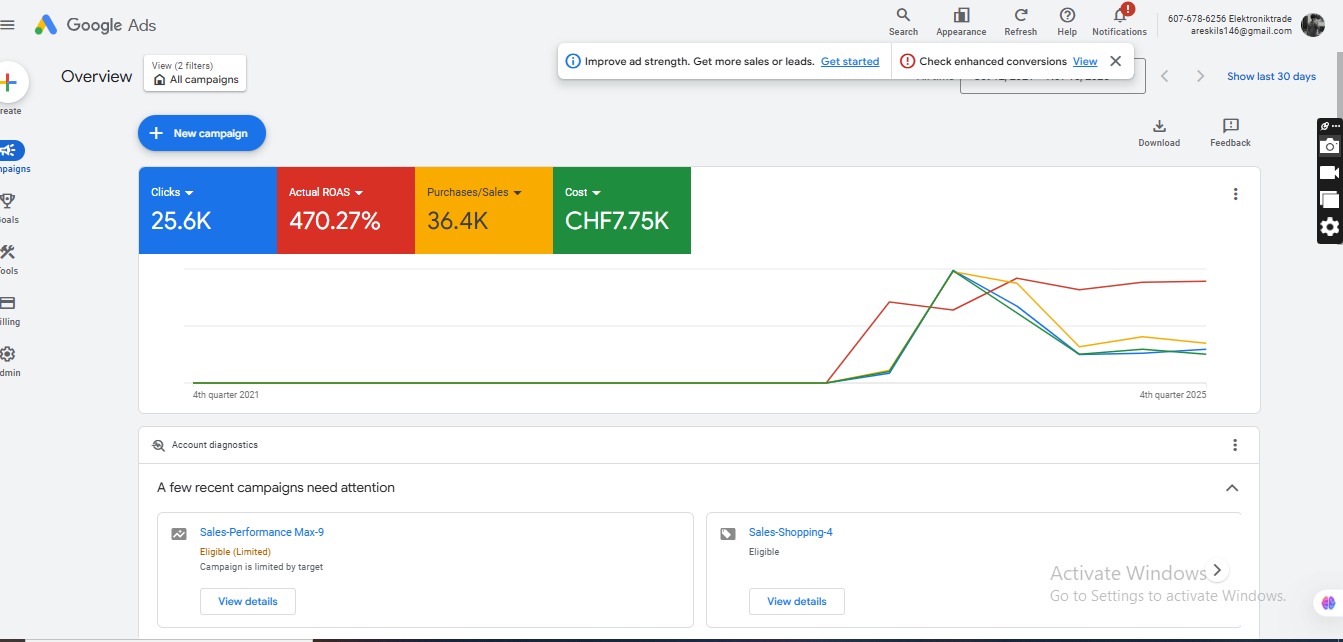Screen dimensions: 1343x642
Task: Collapse the campaigns need attention section
Action: [1232, 488]
